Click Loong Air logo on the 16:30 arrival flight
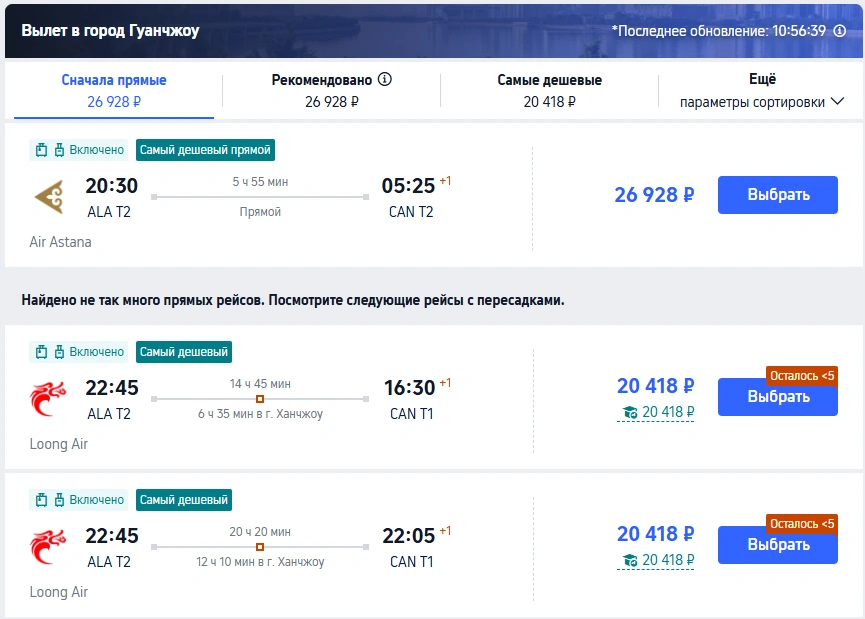The height and width of the screenshot is (619, 865). pyautogui.click(x=48, y=398)
